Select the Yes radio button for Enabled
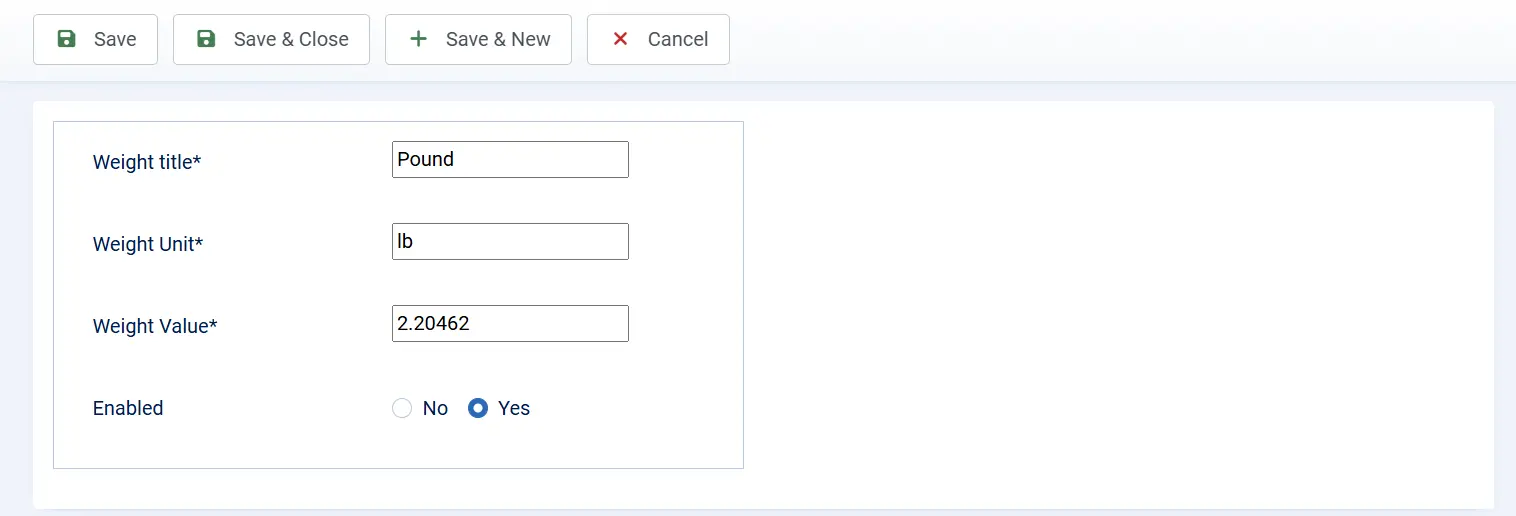Viewport: 1516px width, 516px height. coord(478,408)
